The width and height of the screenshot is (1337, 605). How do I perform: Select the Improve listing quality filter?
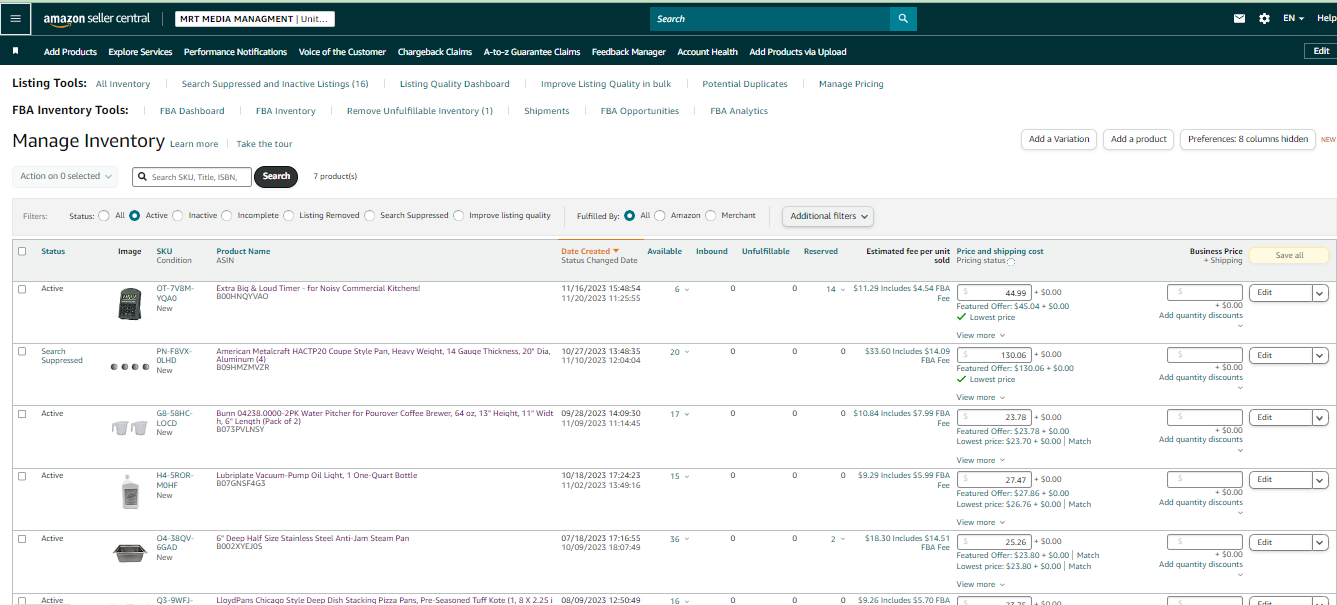point(459,215)
